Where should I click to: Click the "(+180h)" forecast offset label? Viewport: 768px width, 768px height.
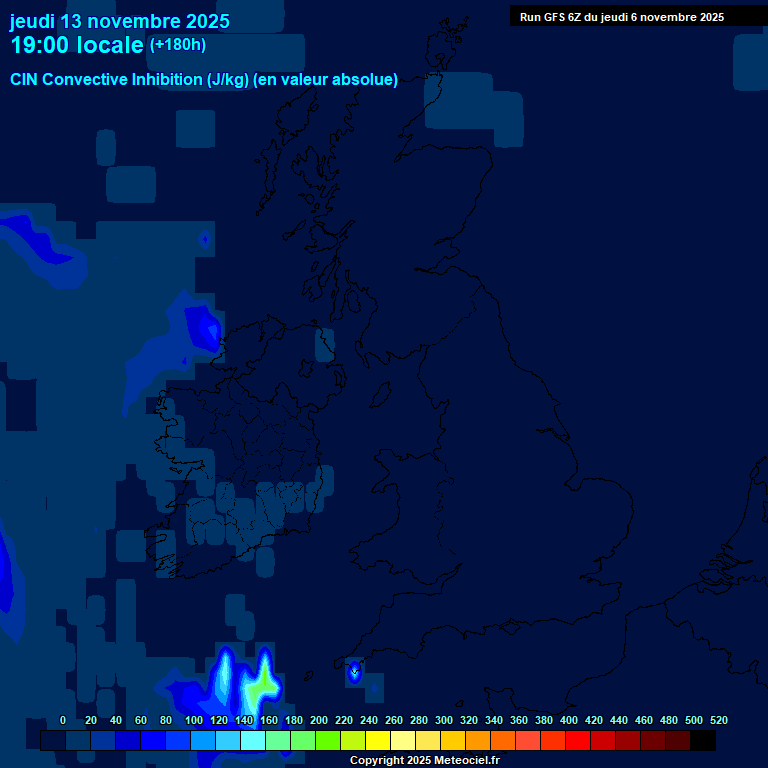coord(178,45)
